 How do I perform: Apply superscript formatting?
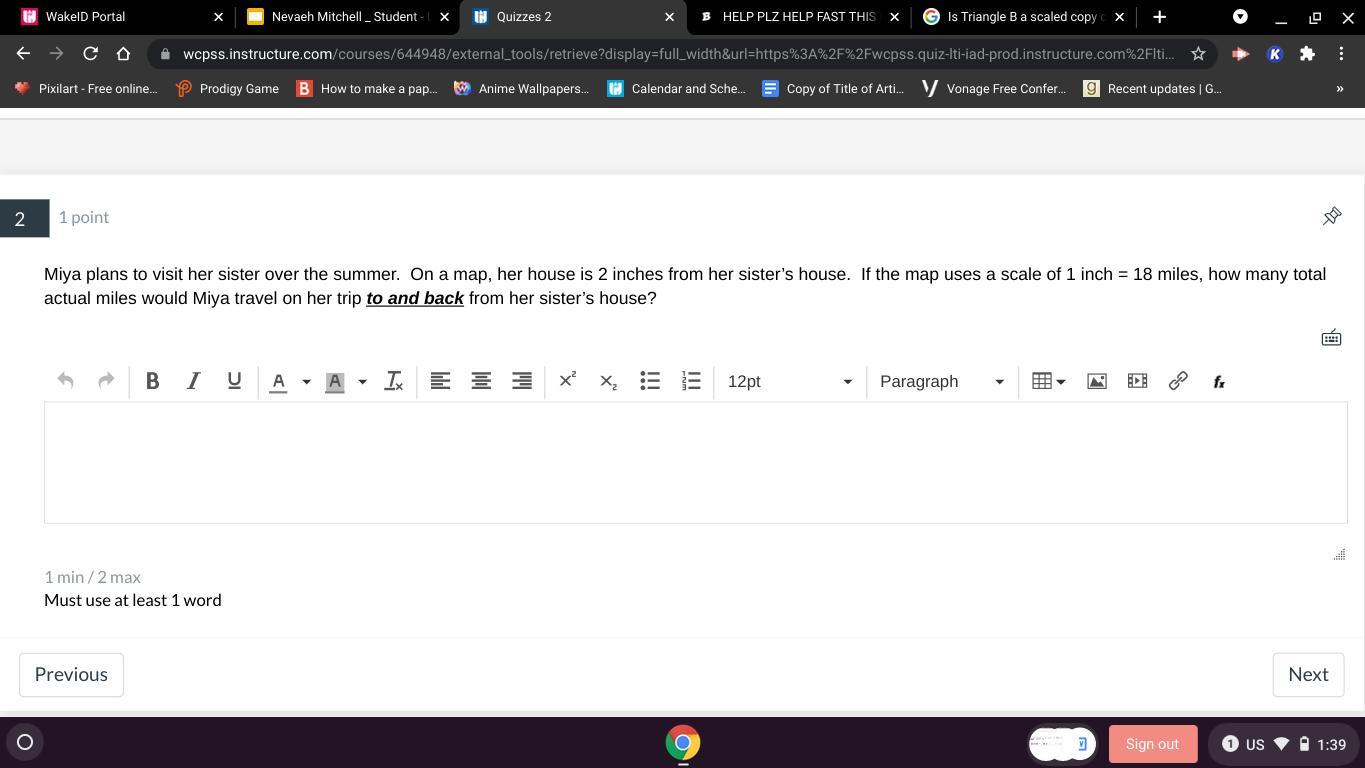coord(567,381)
